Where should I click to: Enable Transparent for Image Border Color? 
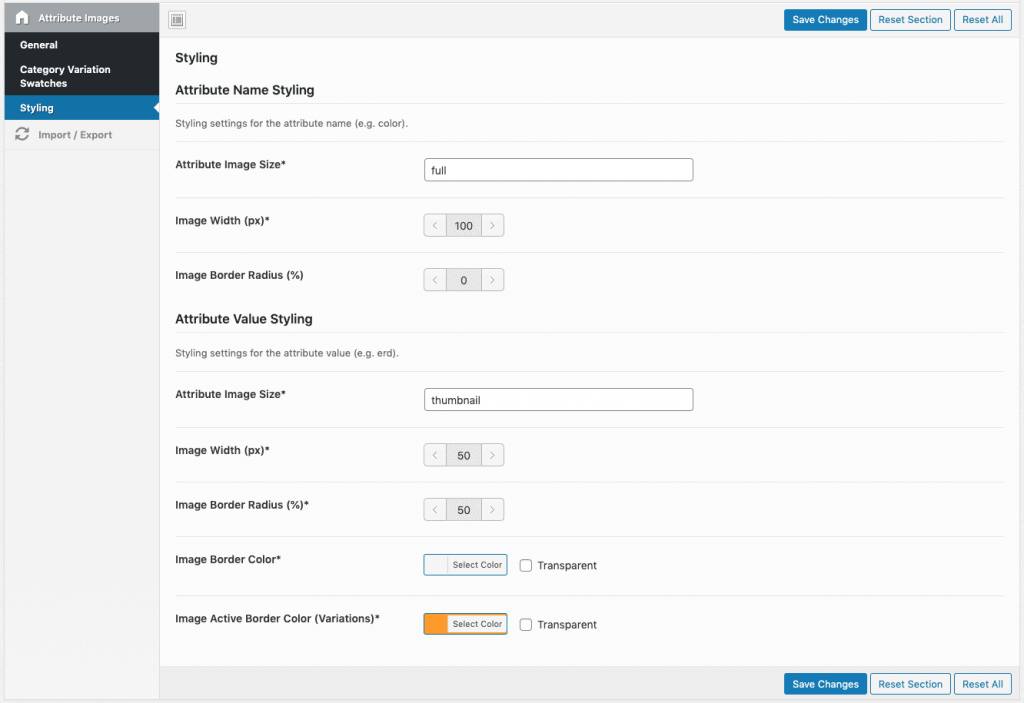click(526, 565)
